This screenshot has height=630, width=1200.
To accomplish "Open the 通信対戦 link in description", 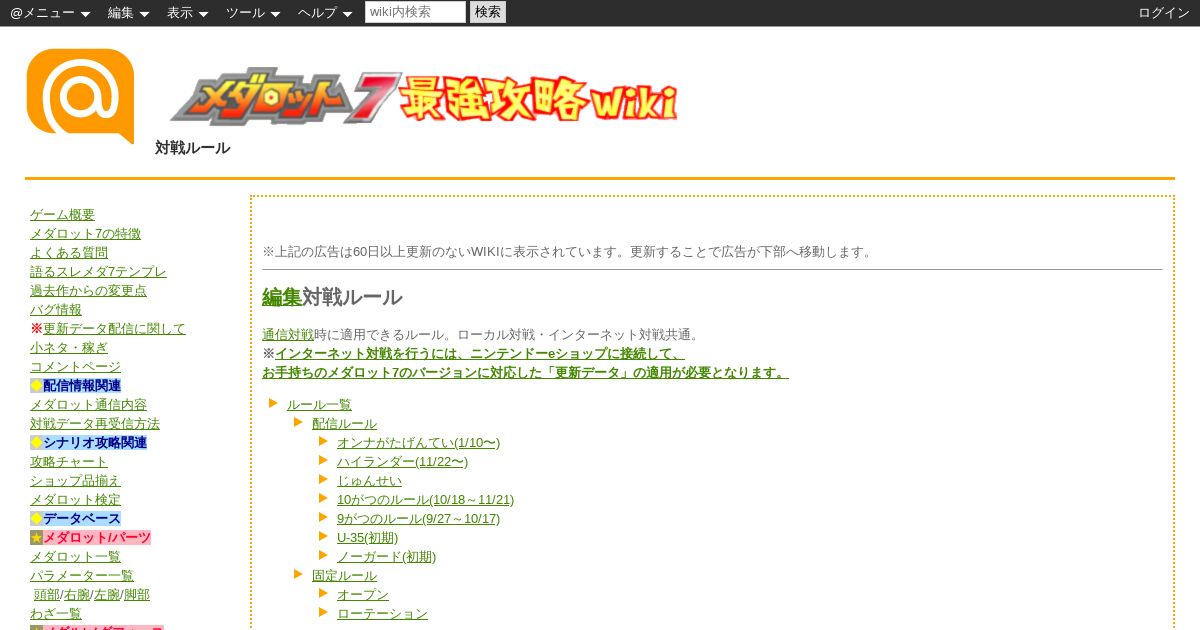I will coord(288,335).
